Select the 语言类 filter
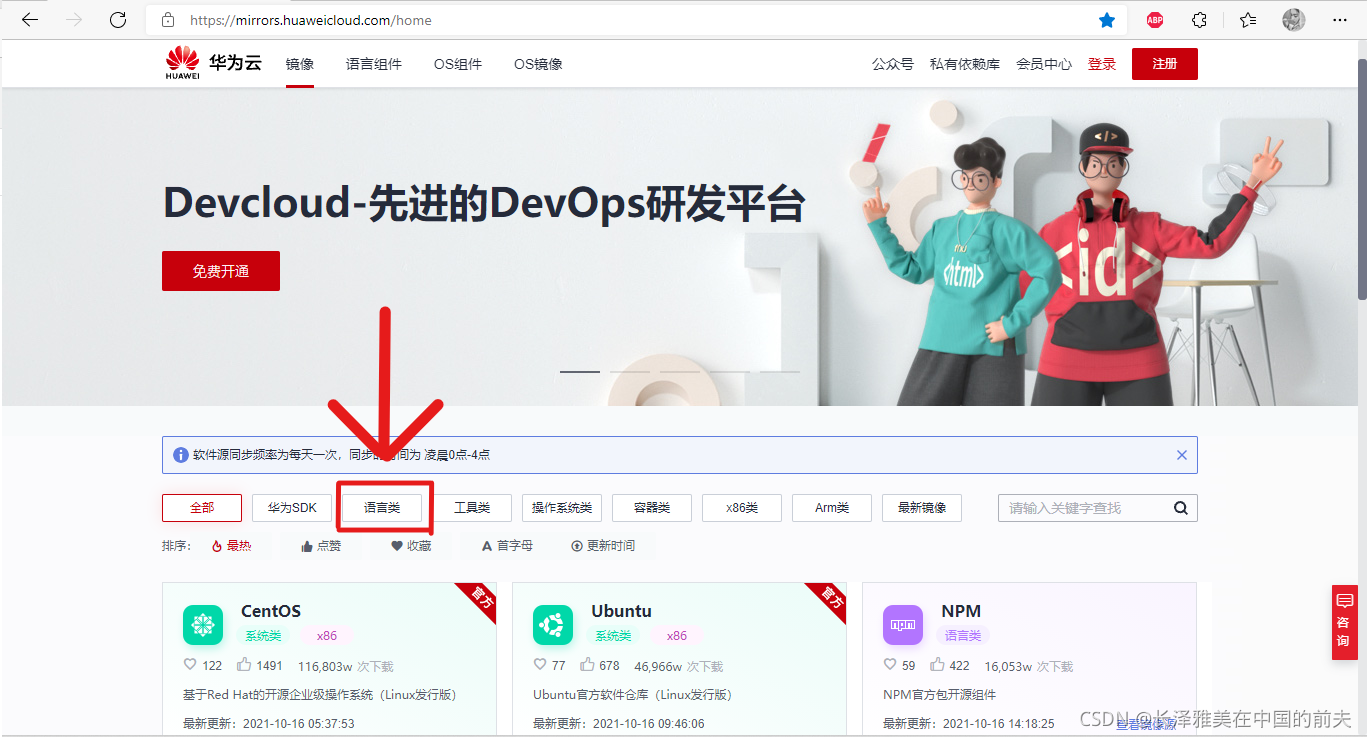 382,508
